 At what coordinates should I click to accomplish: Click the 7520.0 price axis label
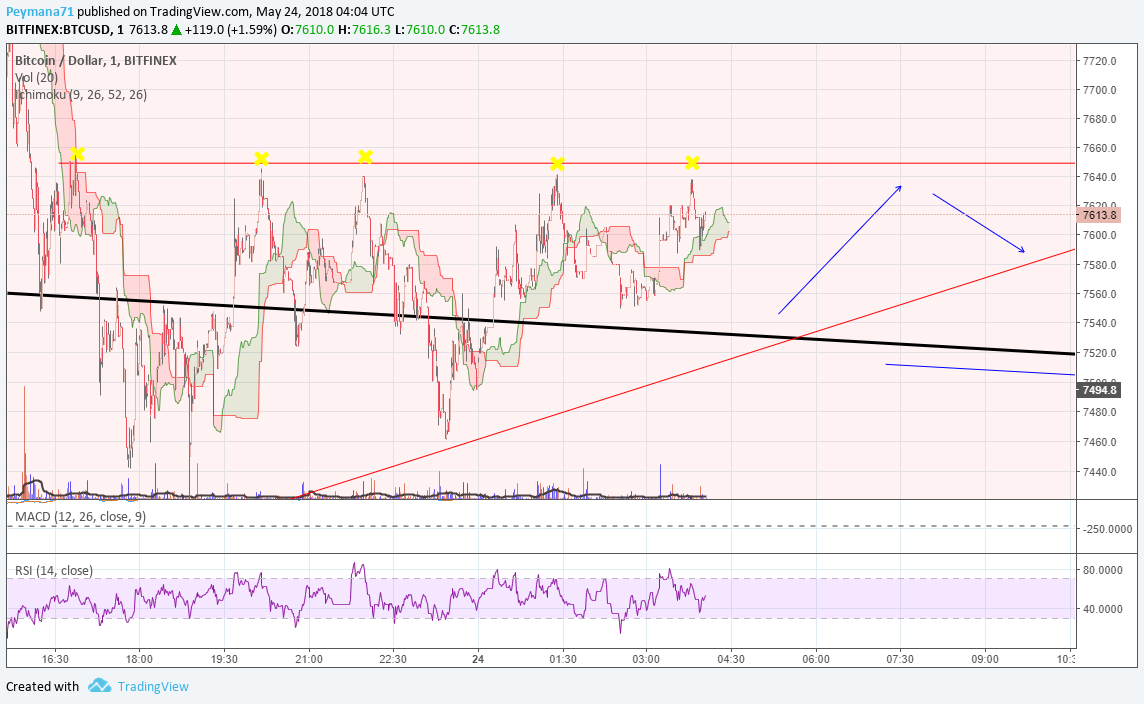click(x=1099, y=353)
